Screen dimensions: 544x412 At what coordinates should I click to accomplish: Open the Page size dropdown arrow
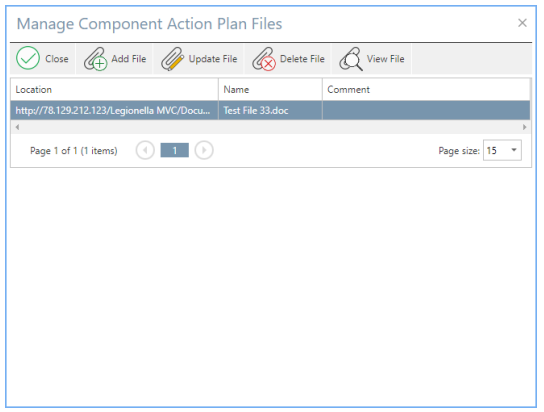[514, 150]
